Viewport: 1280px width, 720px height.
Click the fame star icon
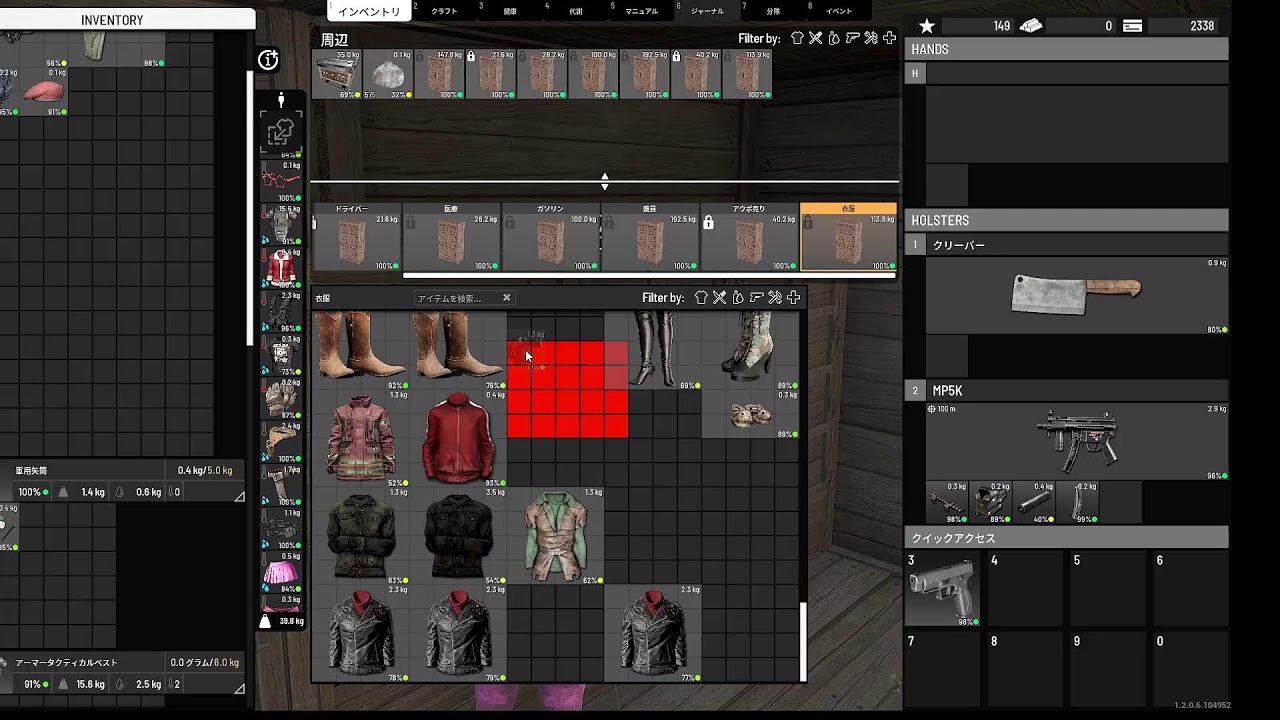point(927,26)
